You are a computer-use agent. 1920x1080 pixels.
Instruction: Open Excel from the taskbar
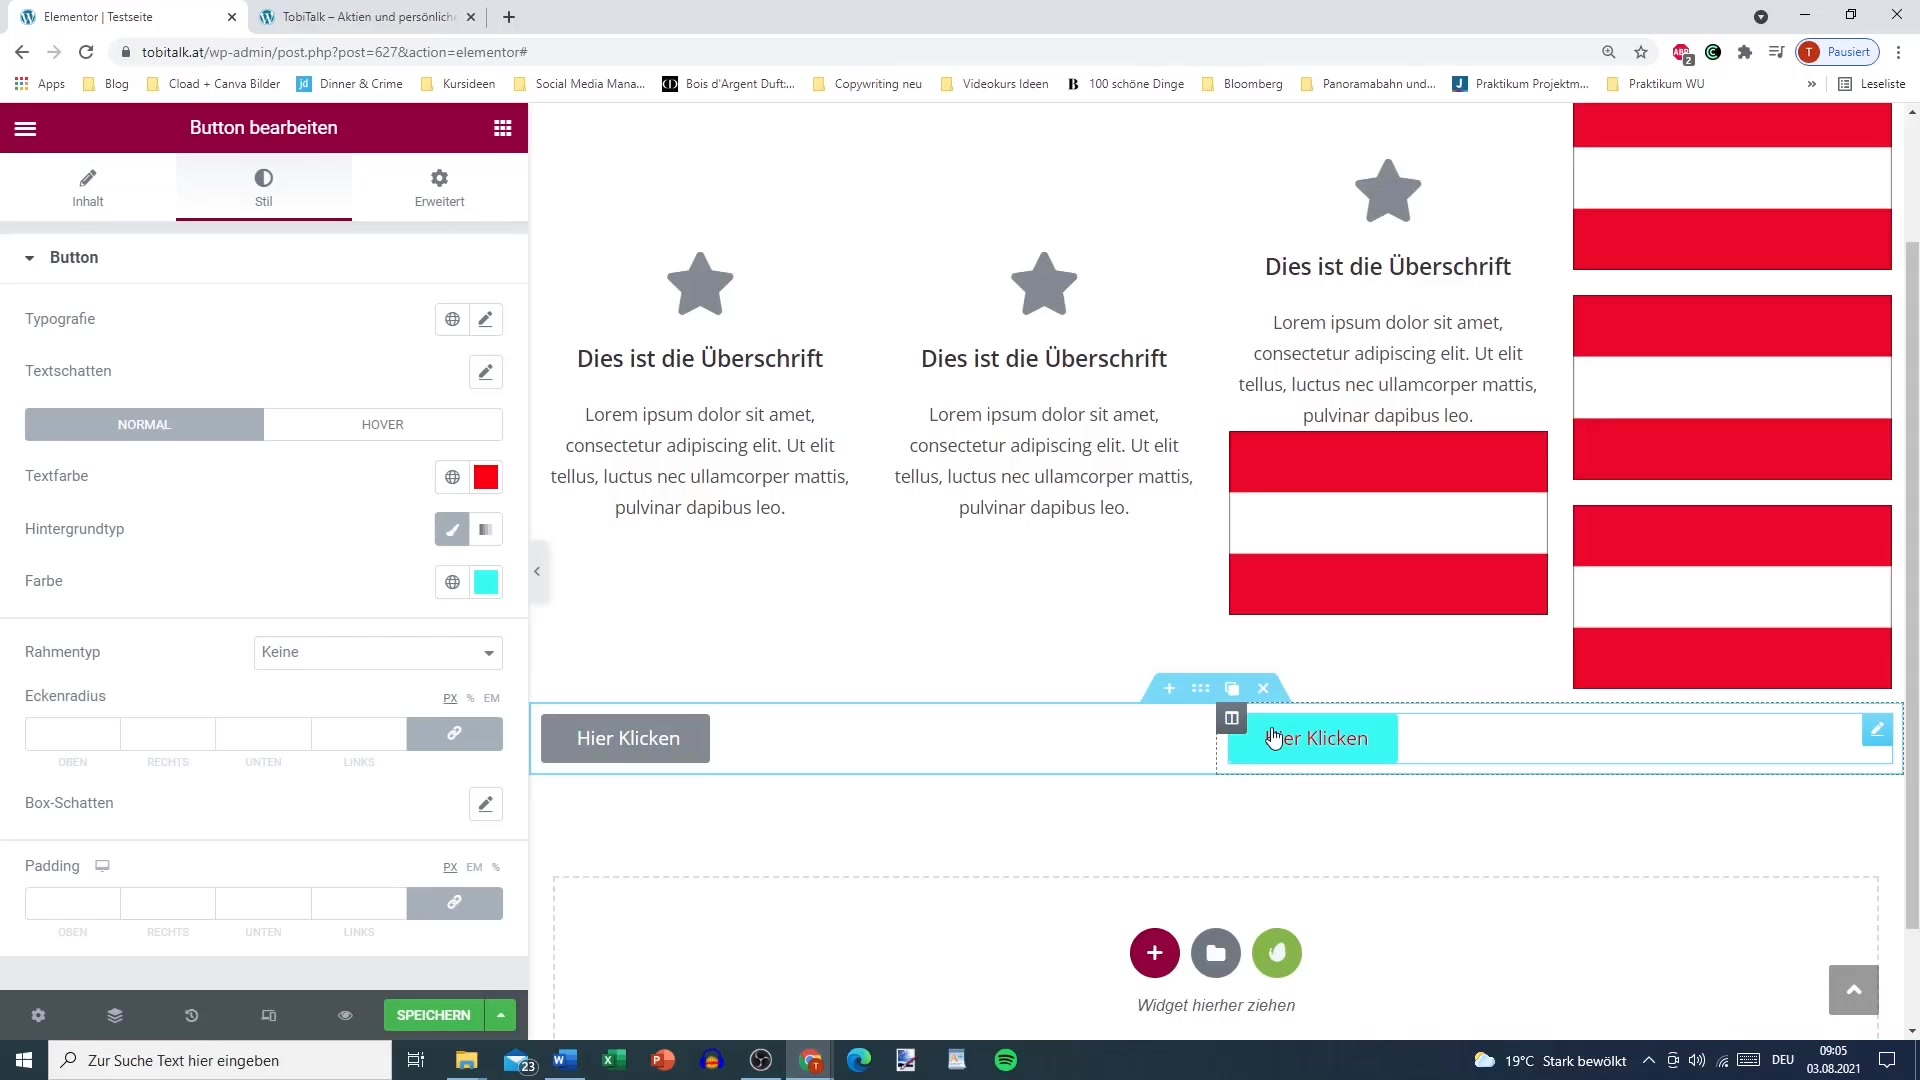click(613, 1060)
